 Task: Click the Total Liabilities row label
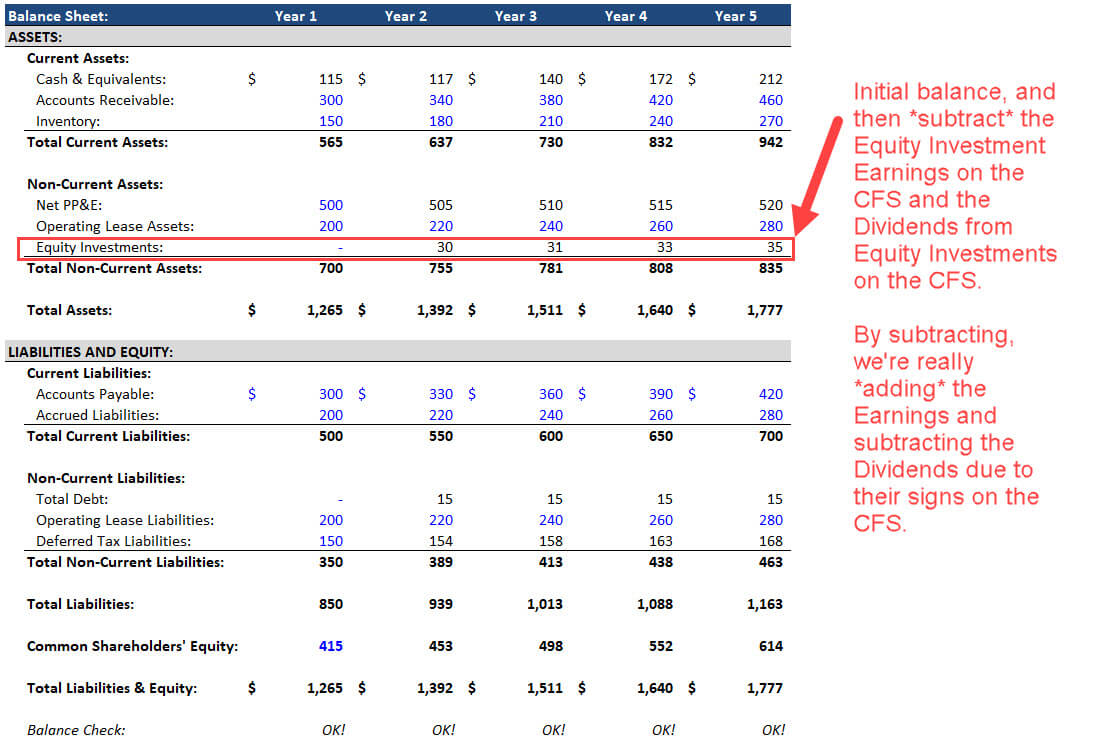(x=80, y=604)
